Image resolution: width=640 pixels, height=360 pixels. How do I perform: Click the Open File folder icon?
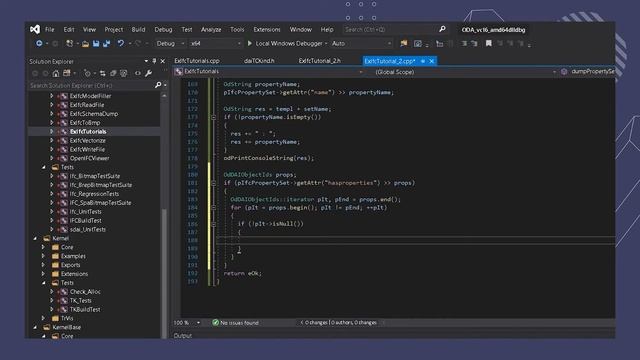[x=85, y=44]
